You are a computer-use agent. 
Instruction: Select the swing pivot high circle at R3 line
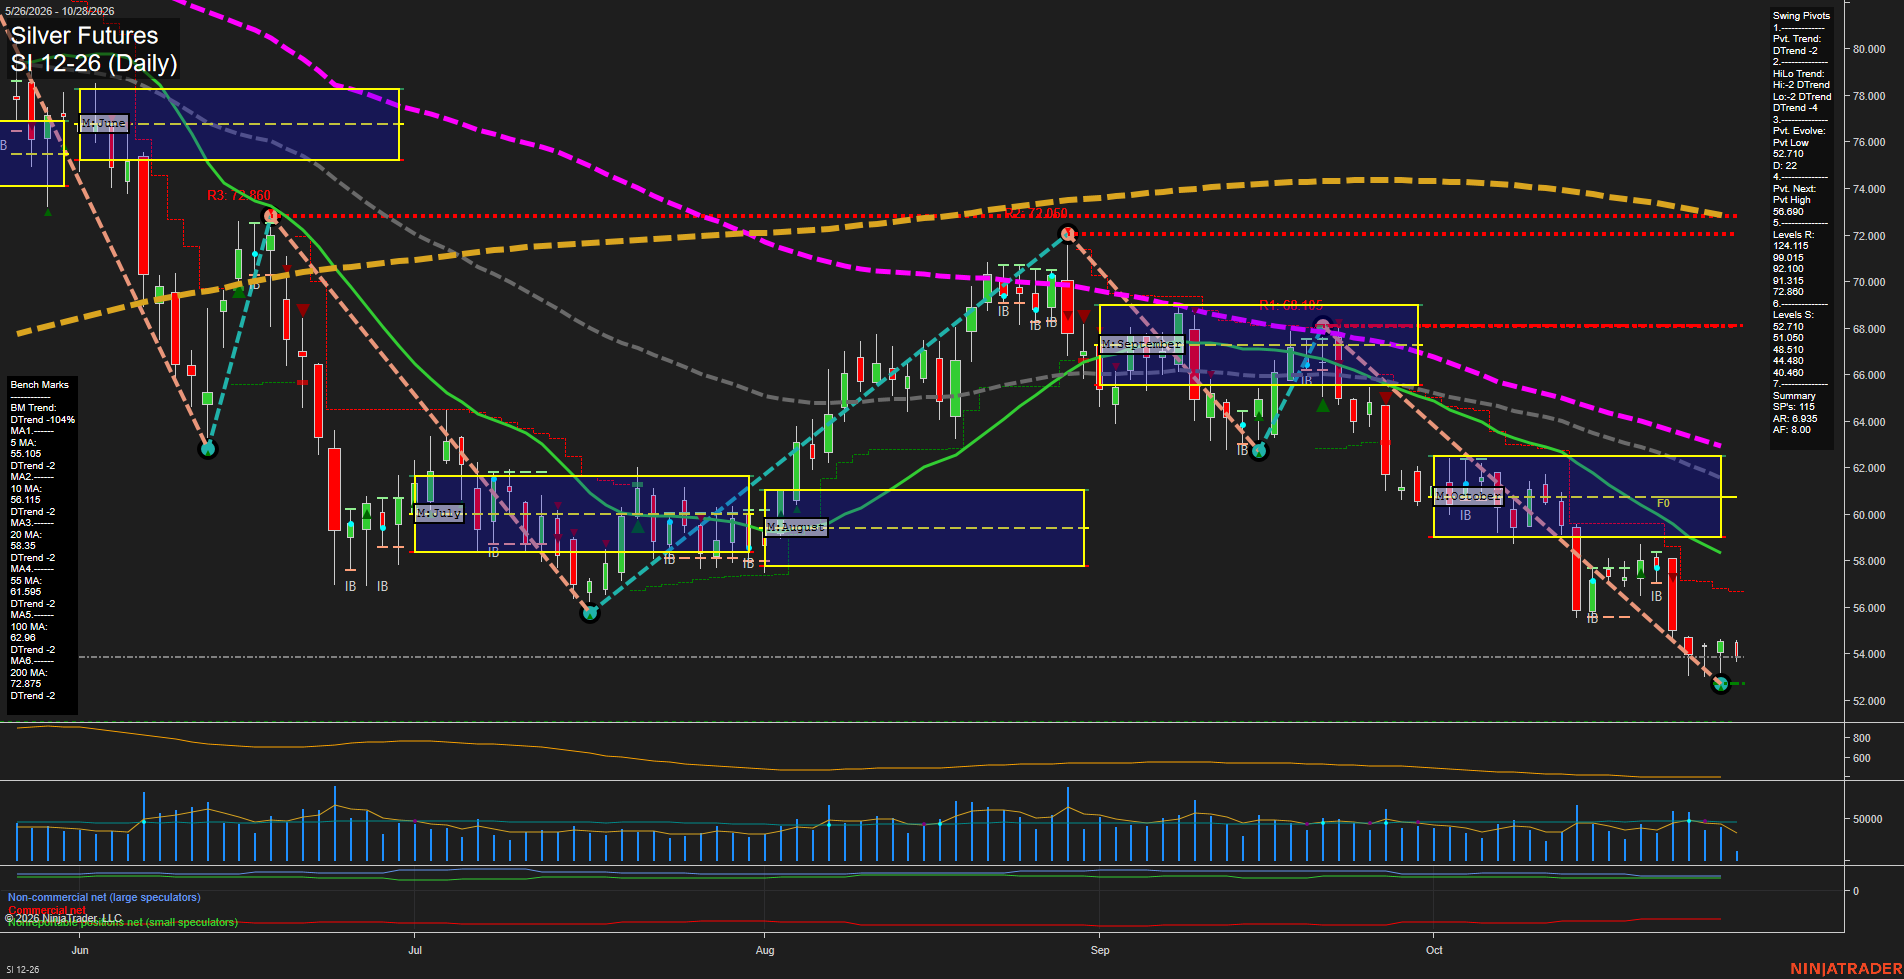coord(269,216)
